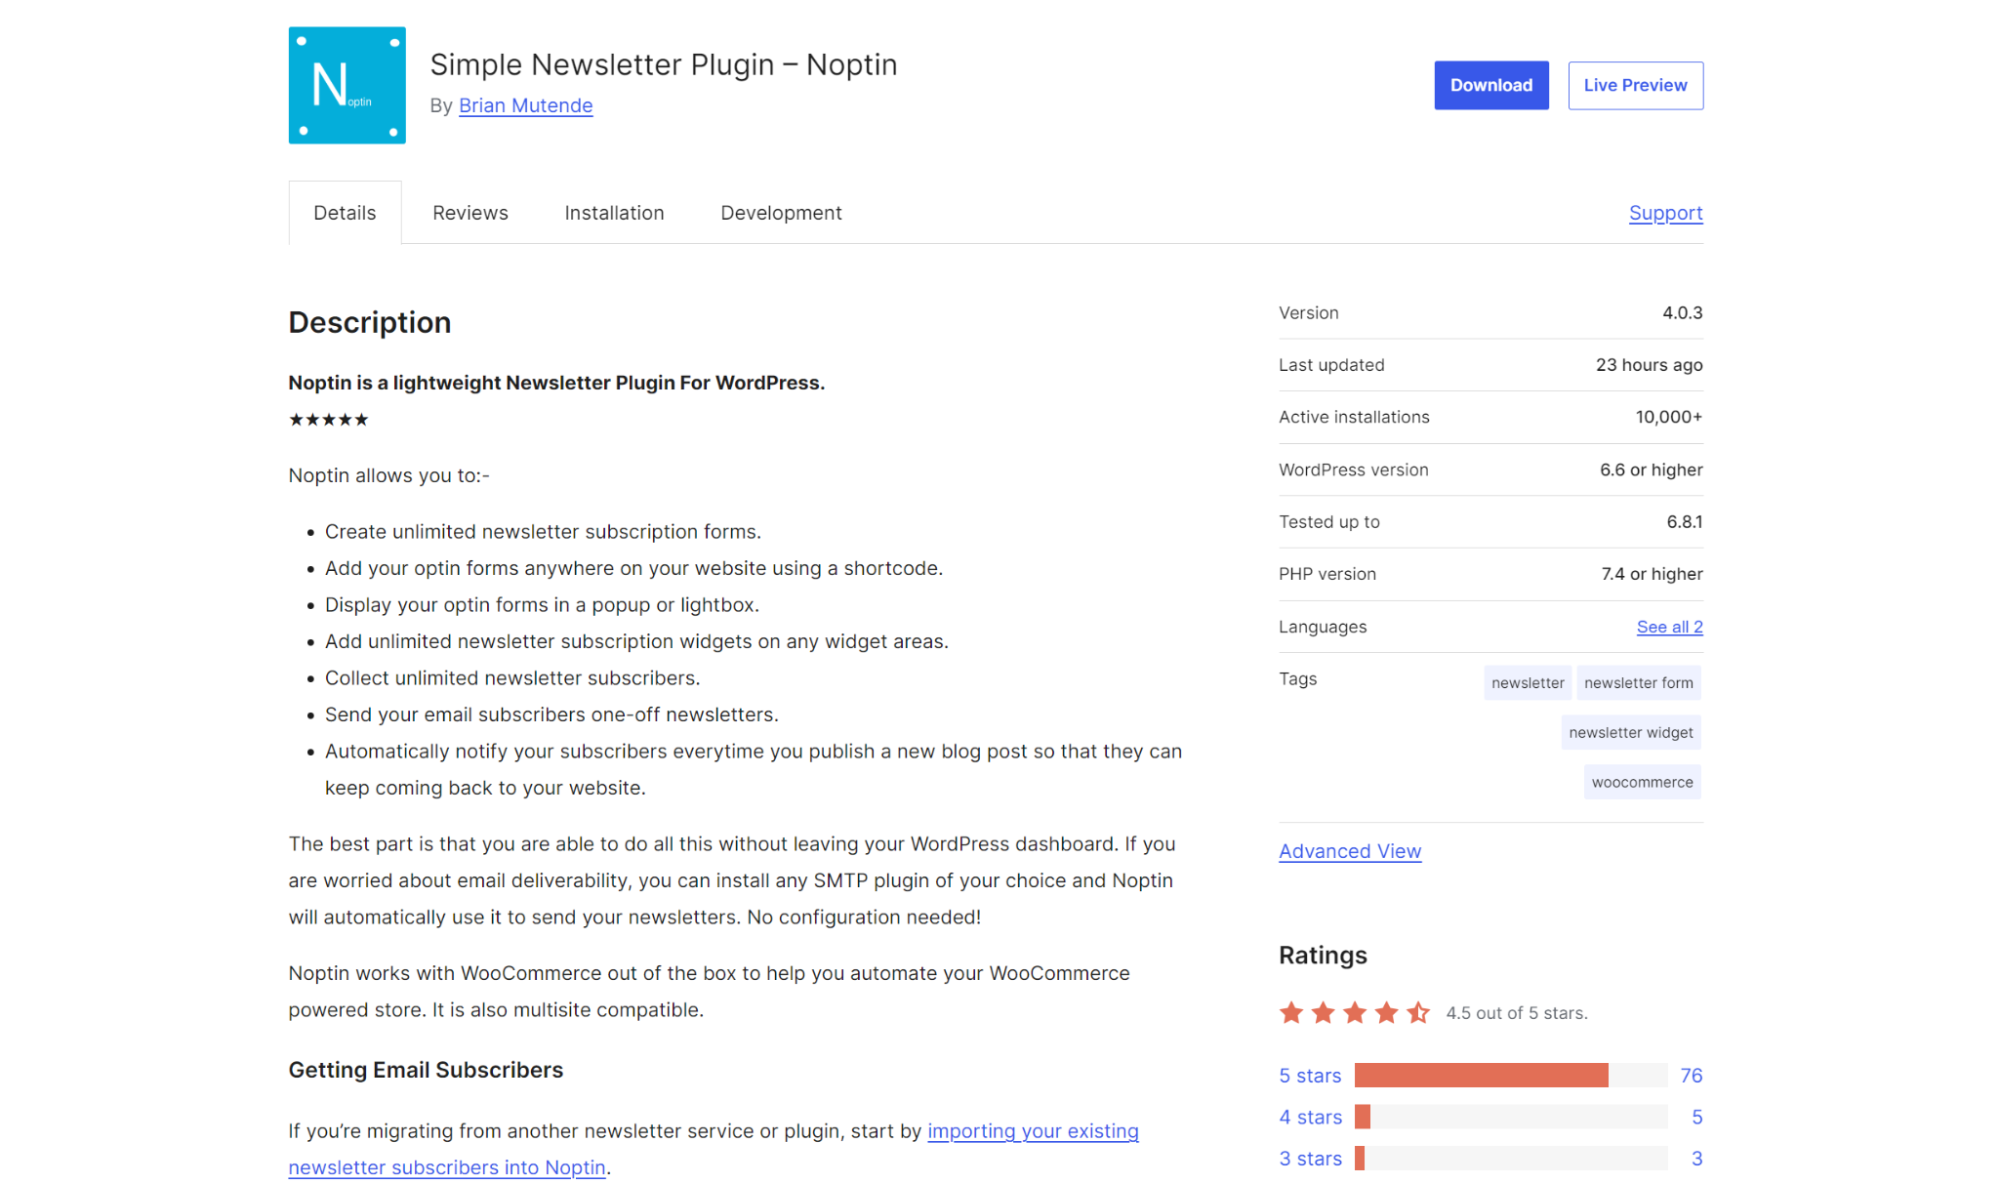Open author link Brian Mutende
Image resolution: width=1999 pixels, height=1184 pixels.
click(525, 105)
